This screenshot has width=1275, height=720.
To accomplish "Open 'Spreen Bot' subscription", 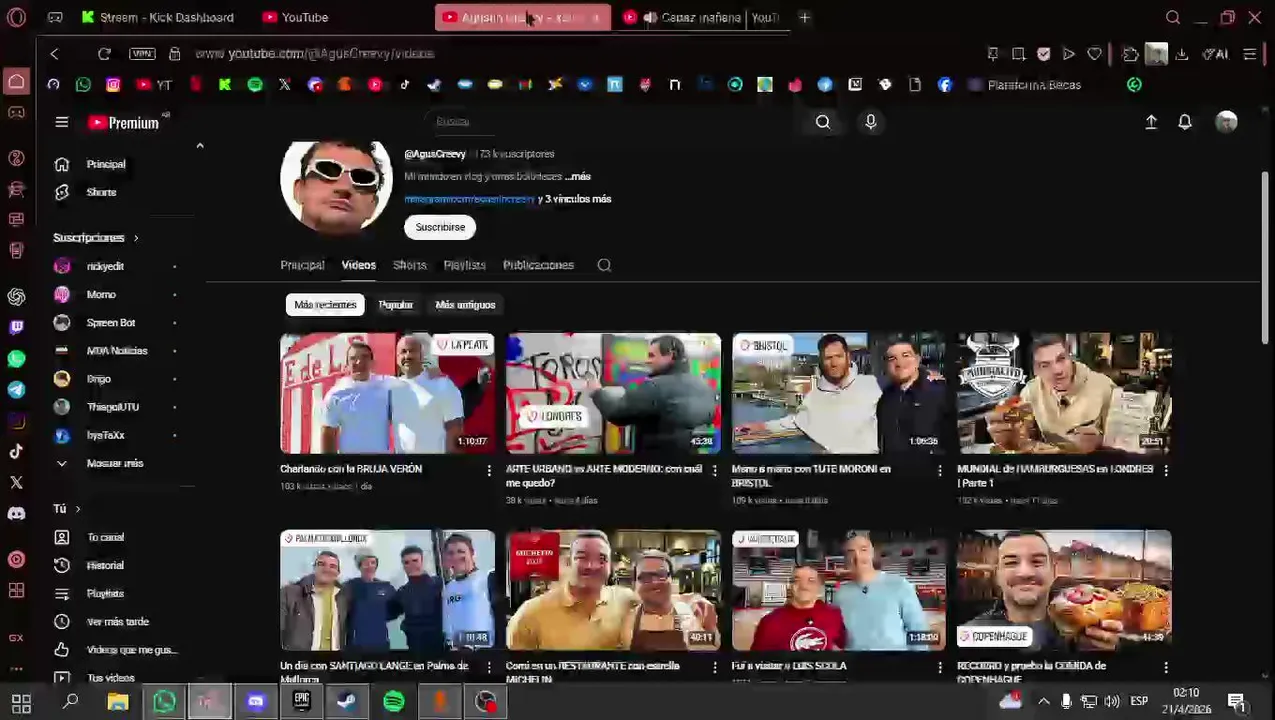I will click(x=110, y=323).
